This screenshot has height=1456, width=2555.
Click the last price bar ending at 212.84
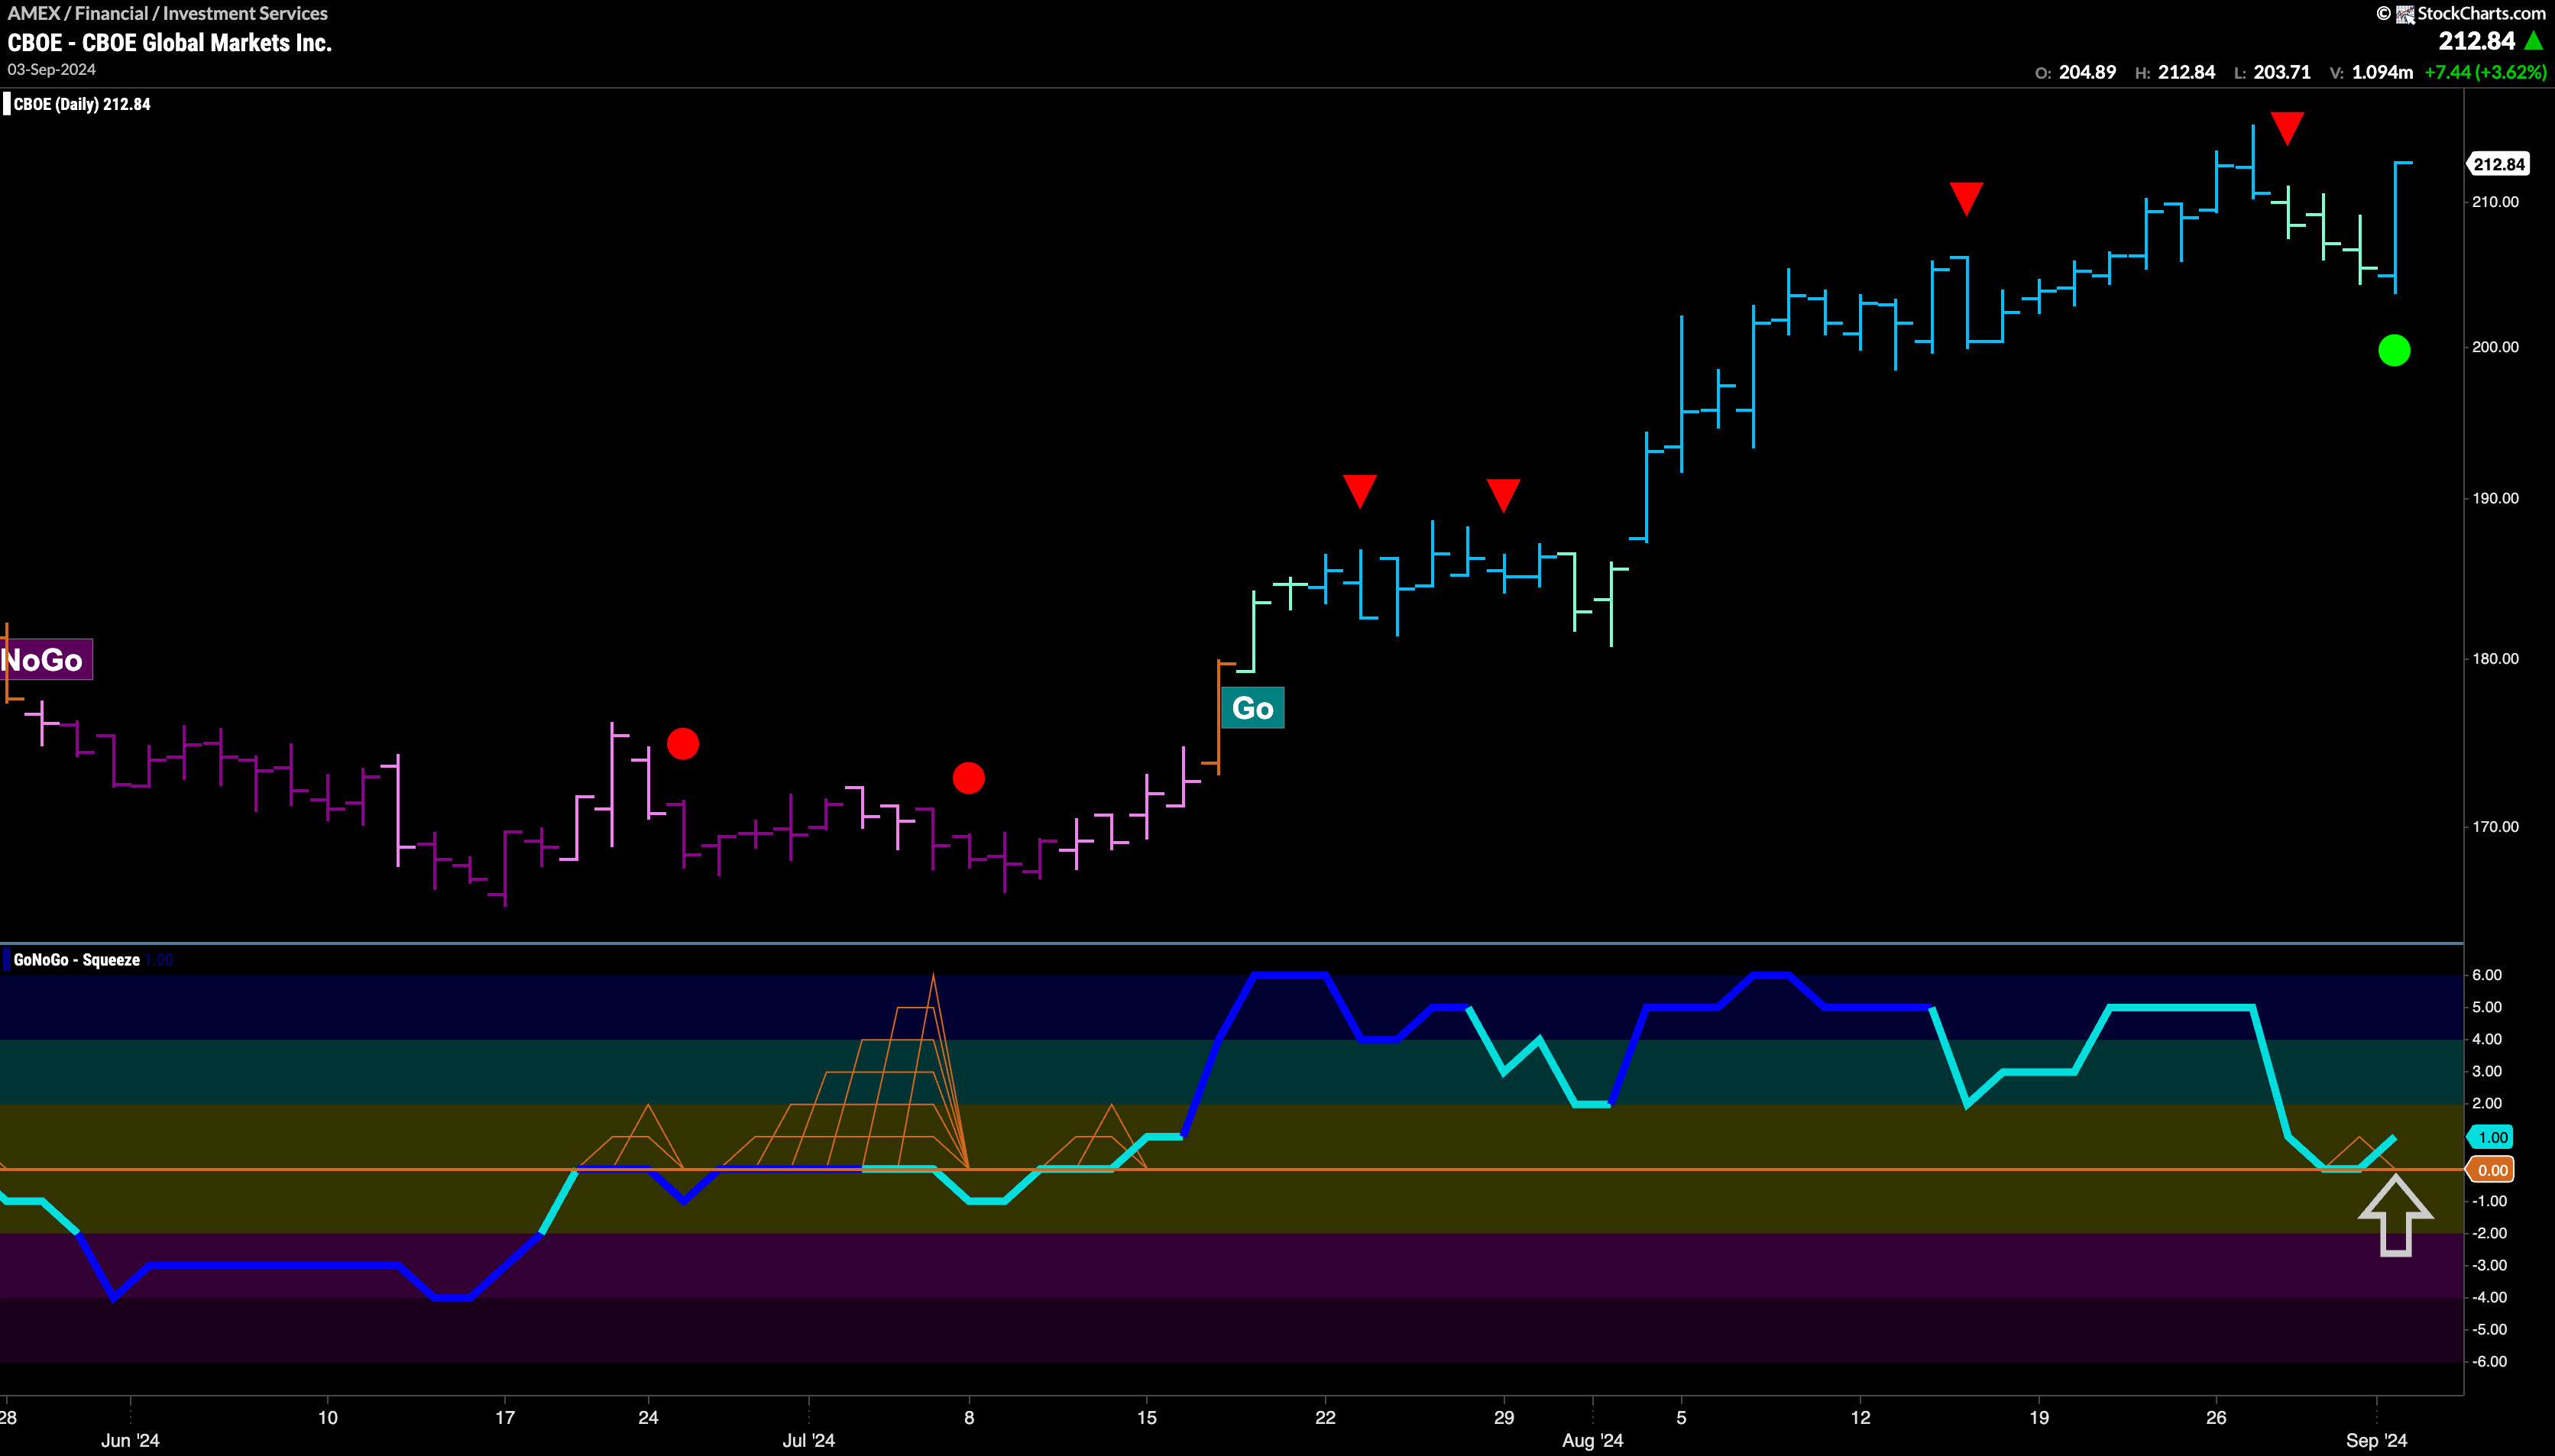tap(2396, 227)
